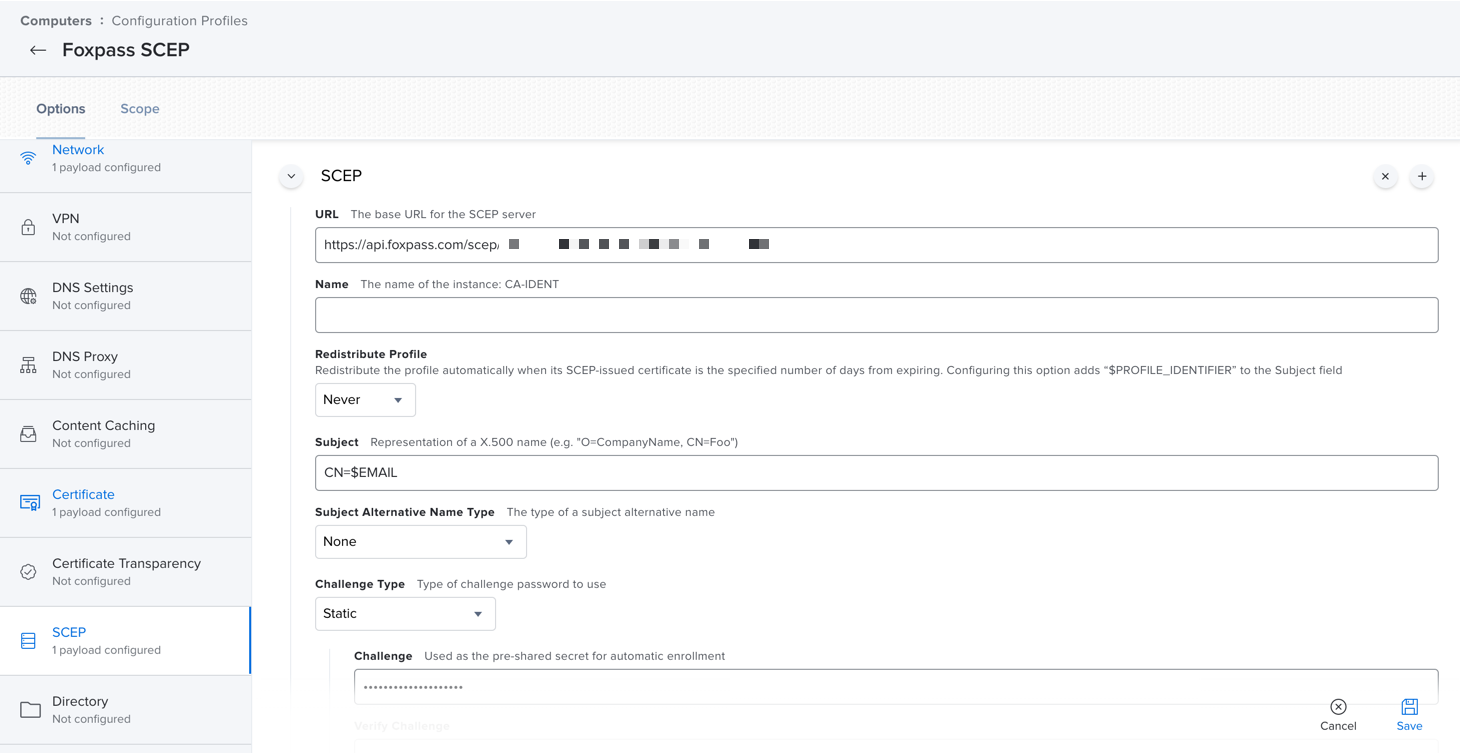
Task: Click the Save floppy disk icon
Action: (1409, 707)
